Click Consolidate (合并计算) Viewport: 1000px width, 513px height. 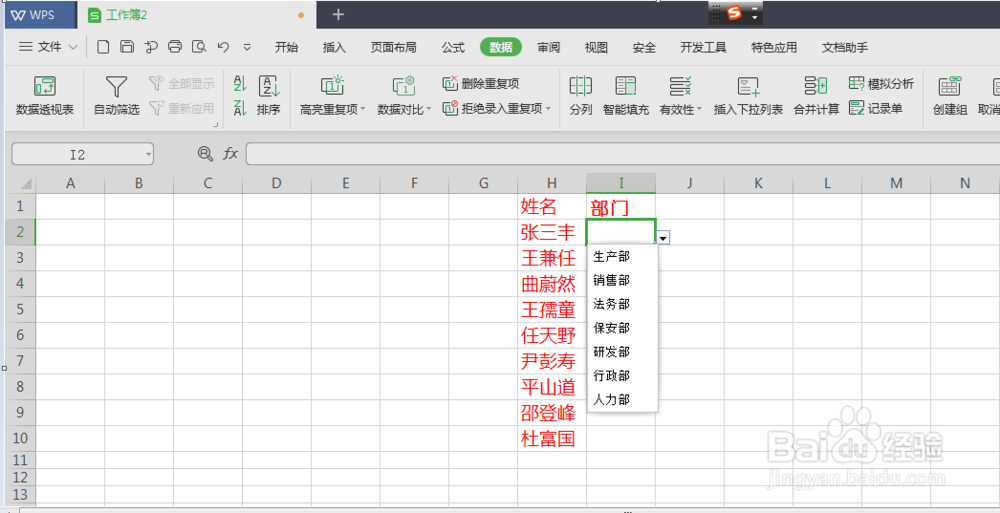816,96
